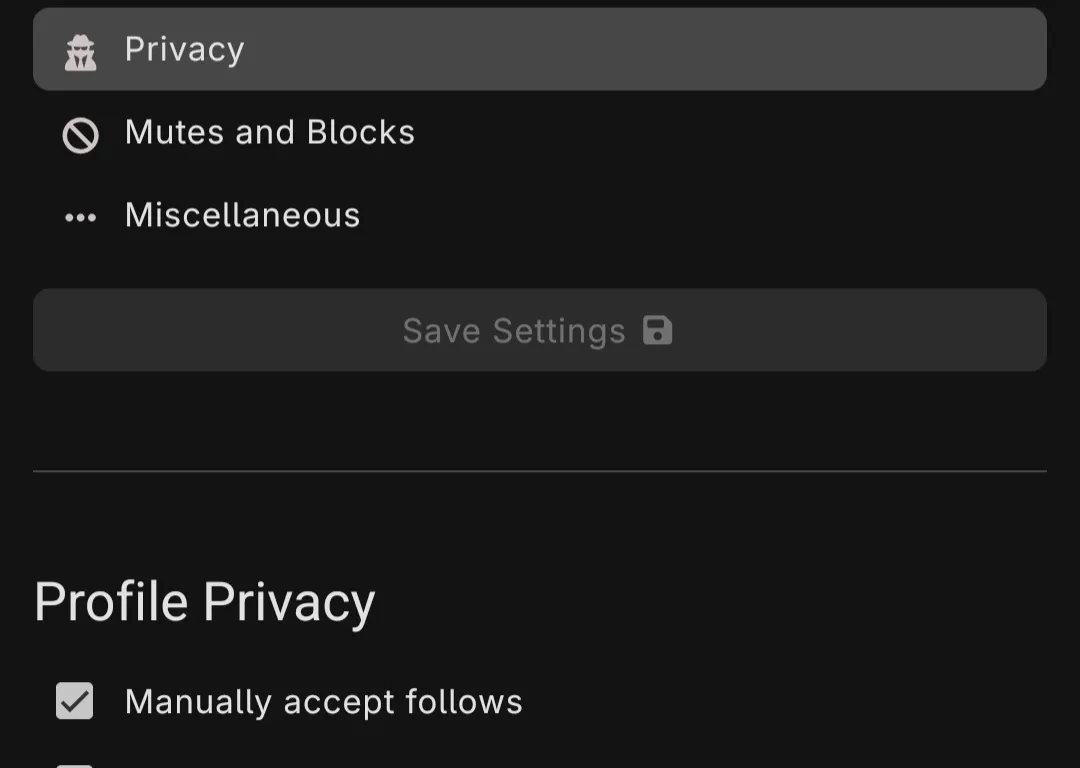Go to Mutes and Blocks settings
This screenshot has width=1080, height=768.
click(540, 133)
